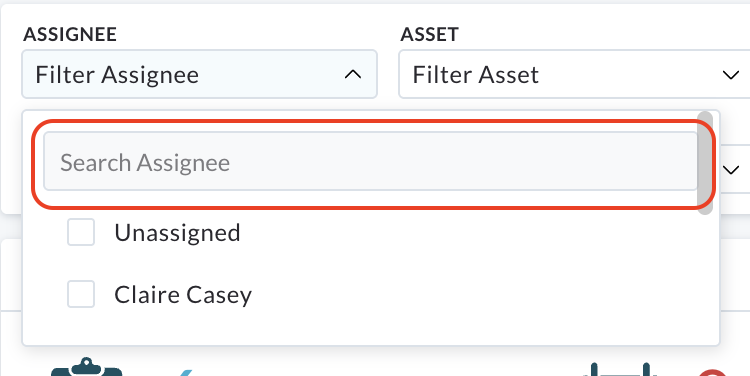750x376 pixels.
Task: Open the Filter Assignee dropdown field
Action: 199,74
